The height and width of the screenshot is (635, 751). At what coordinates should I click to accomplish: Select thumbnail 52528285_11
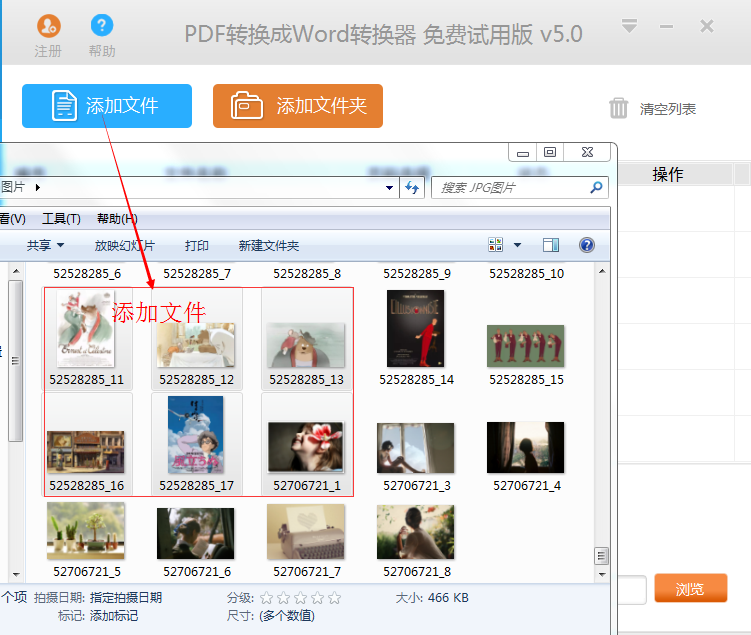click(86, 329)
